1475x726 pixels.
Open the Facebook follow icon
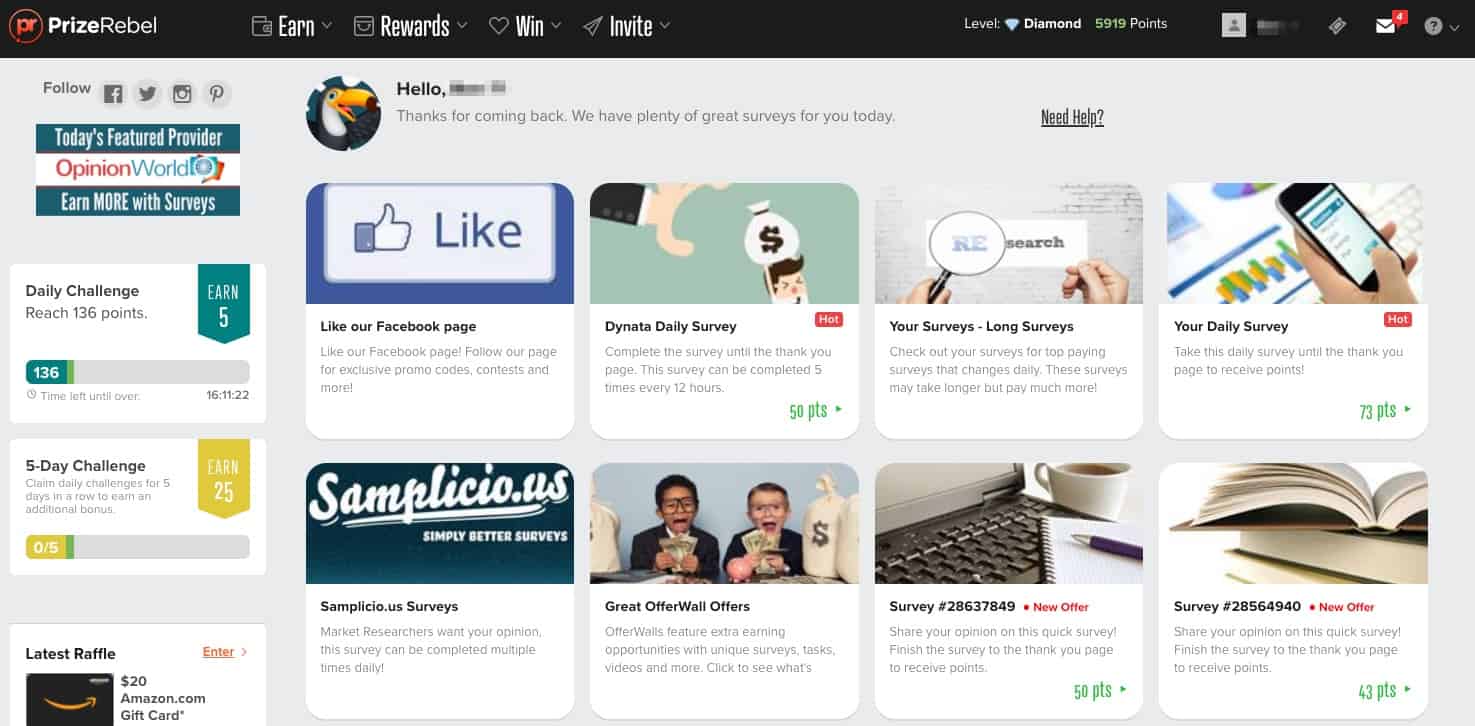[x=113, y=94]
